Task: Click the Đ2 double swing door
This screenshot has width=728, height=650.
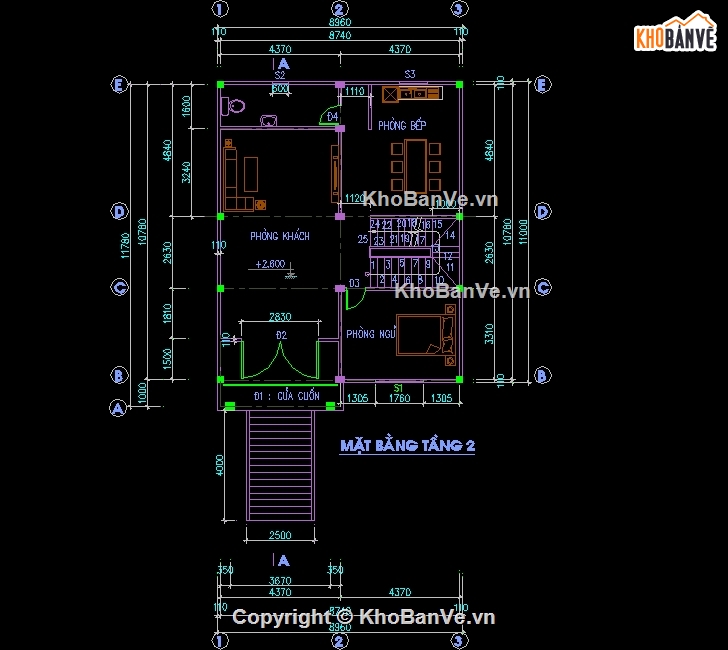Action: pyautogui.click(x=280, y=359)
